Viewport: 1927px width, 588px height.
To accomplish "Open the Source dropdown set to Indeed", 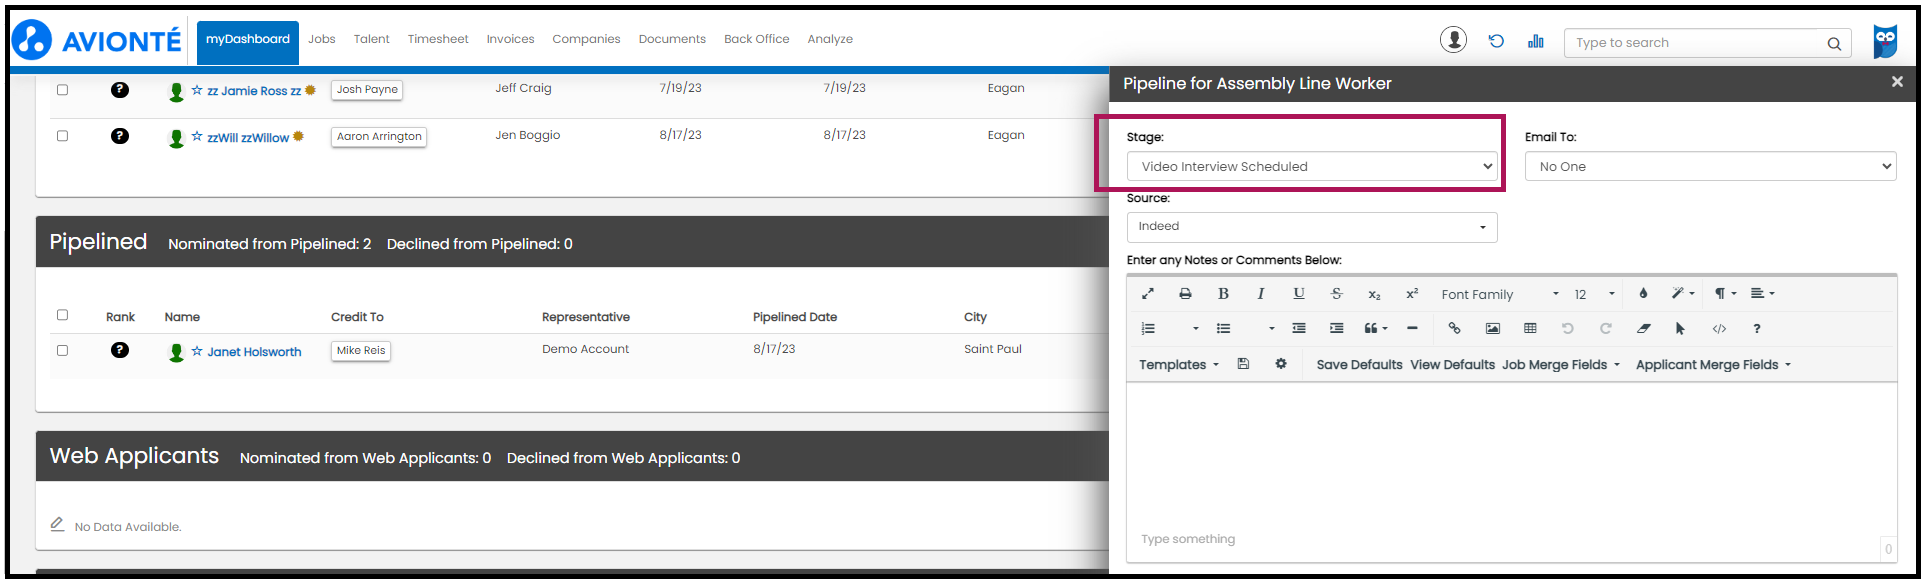I will click(1311, 227).
